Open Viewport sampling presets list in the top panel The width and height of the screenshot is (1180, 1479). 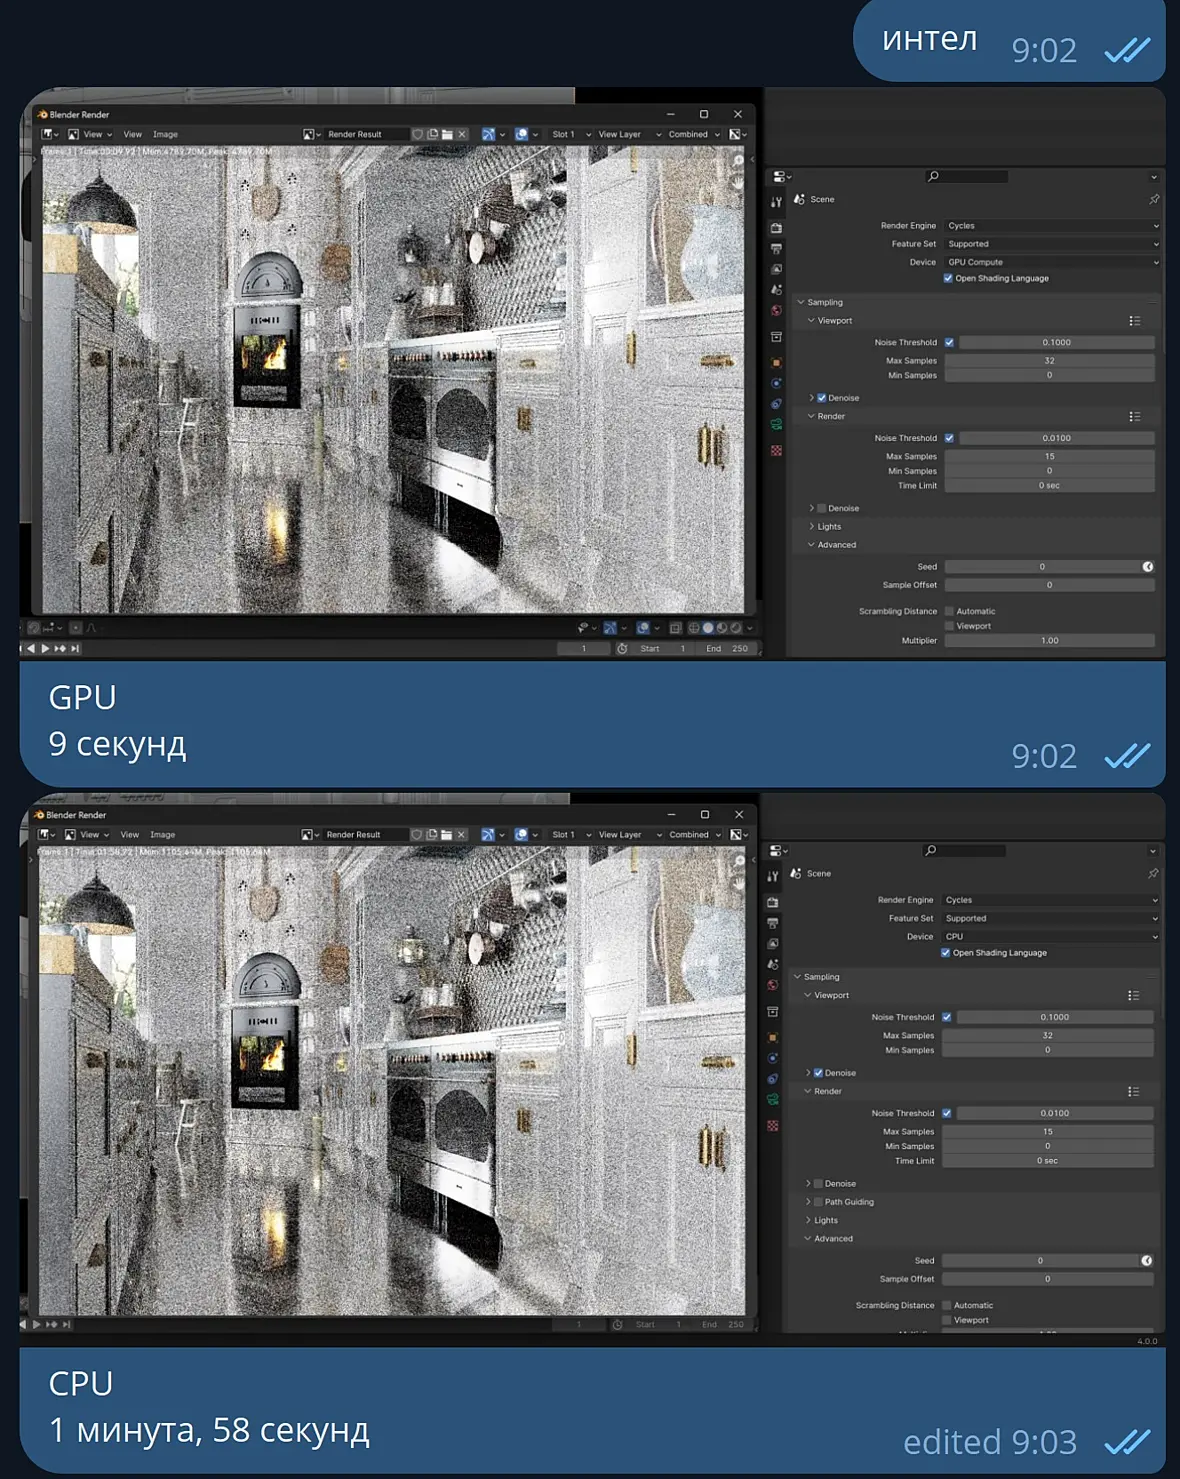point(1134,321)
